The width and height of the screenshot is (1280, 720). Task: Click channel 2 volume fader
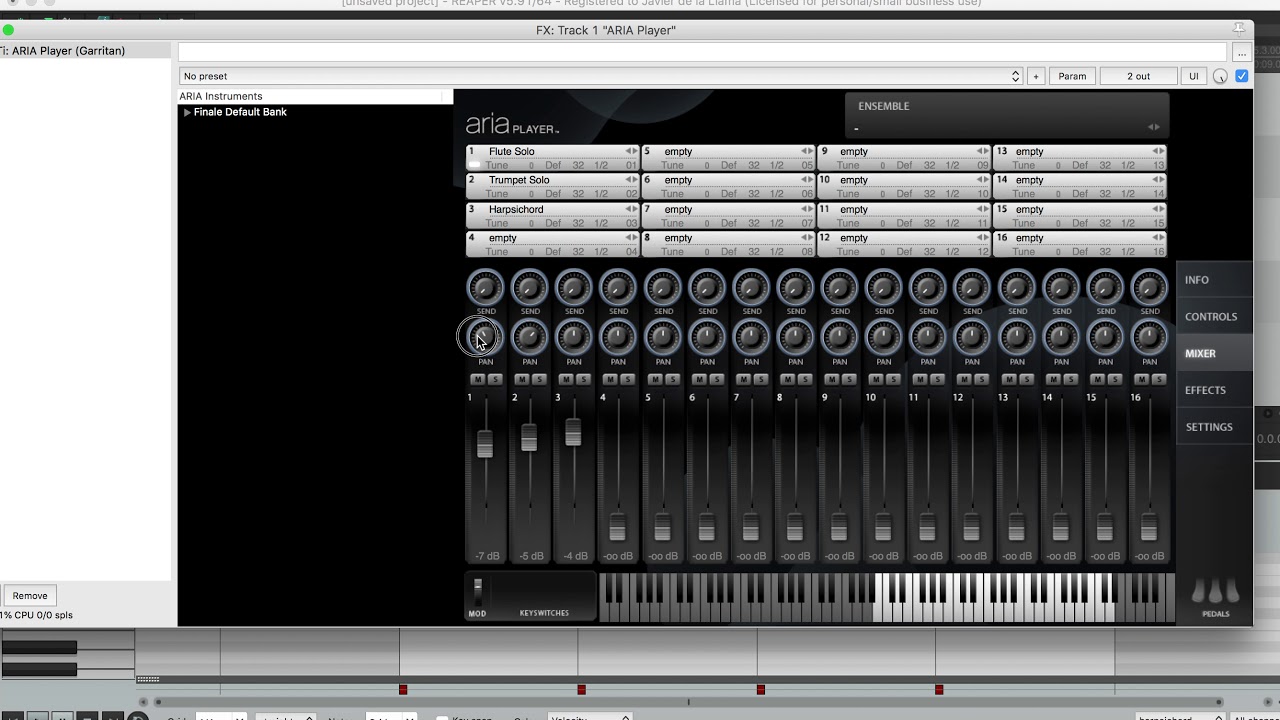[x=529, y=437]
